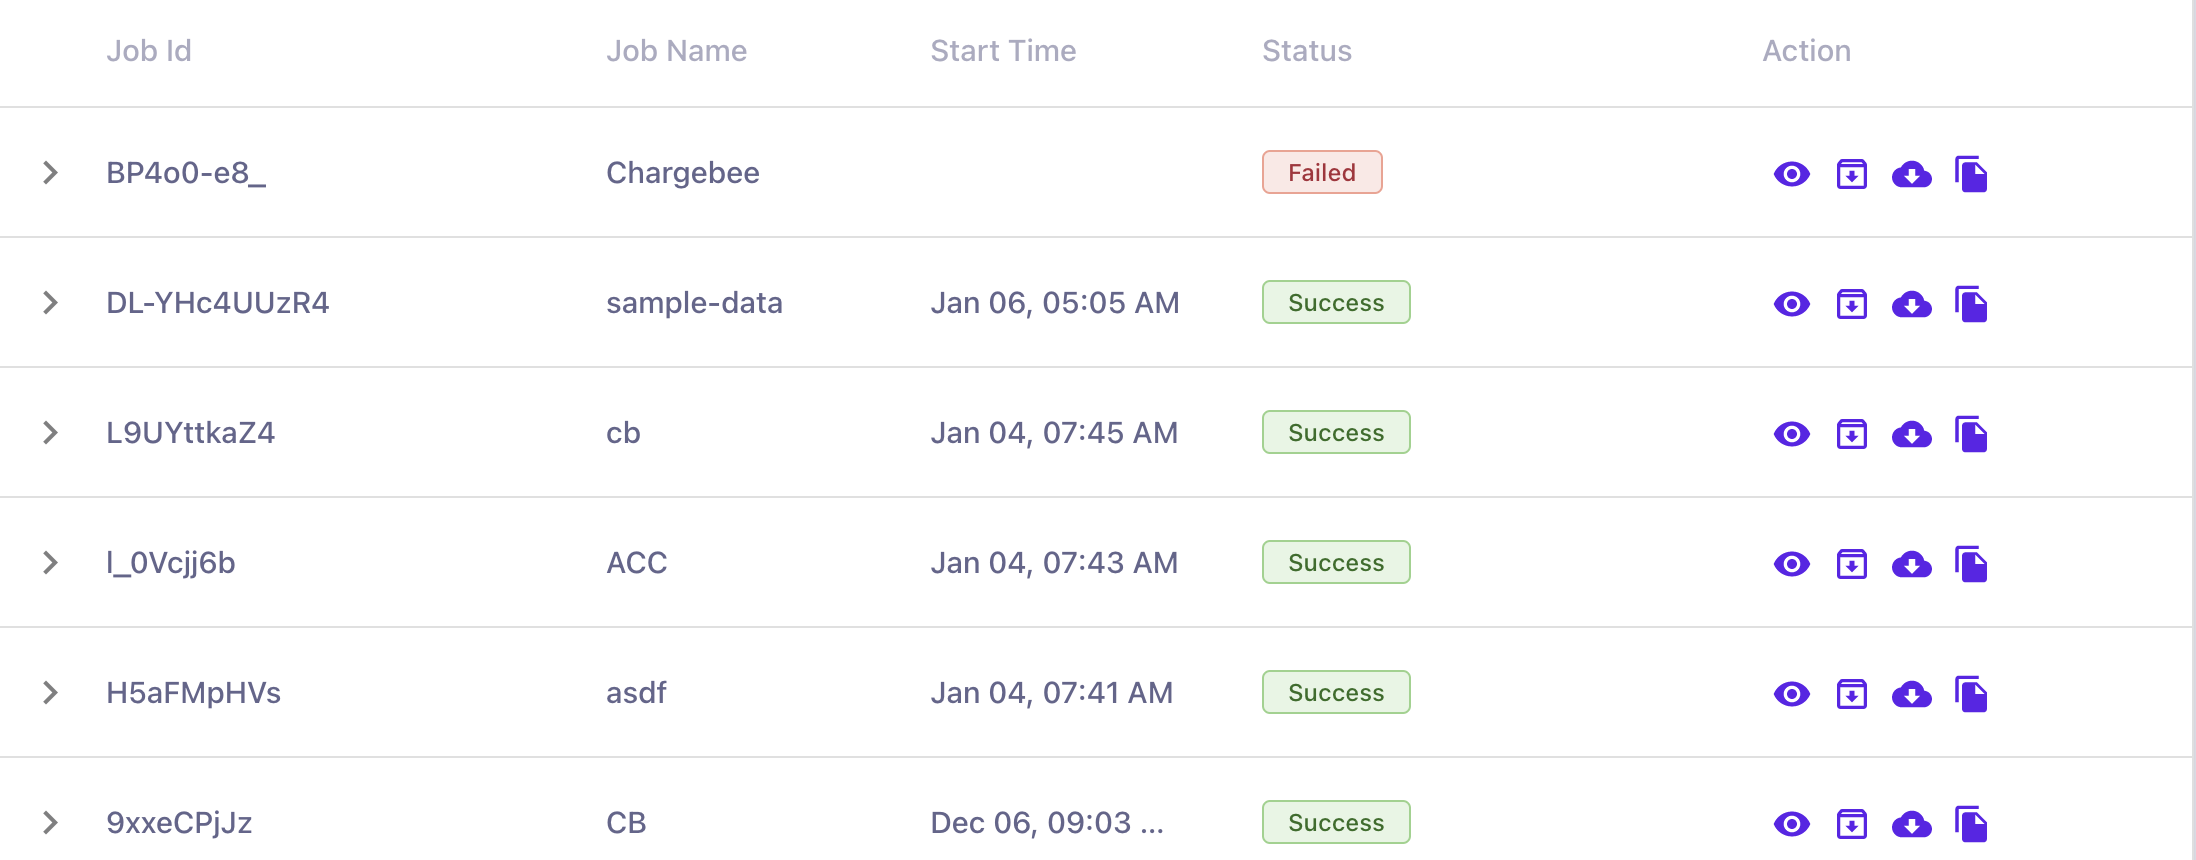Click the Failed status badge
Viewport: 2196px width, 860px height.
point(1321,173)
